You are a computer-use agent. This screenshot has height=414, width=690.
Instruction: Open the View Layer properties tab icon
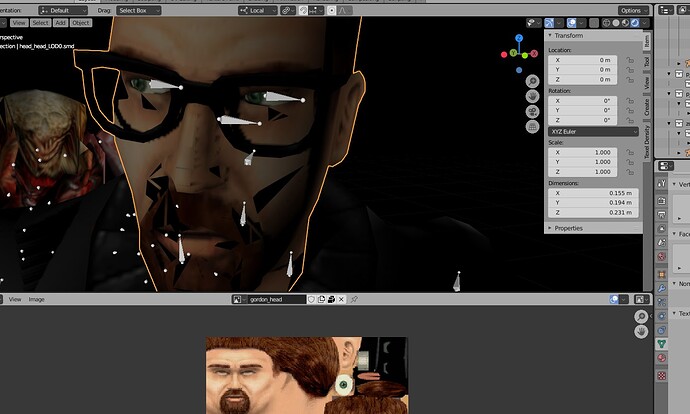661,228
